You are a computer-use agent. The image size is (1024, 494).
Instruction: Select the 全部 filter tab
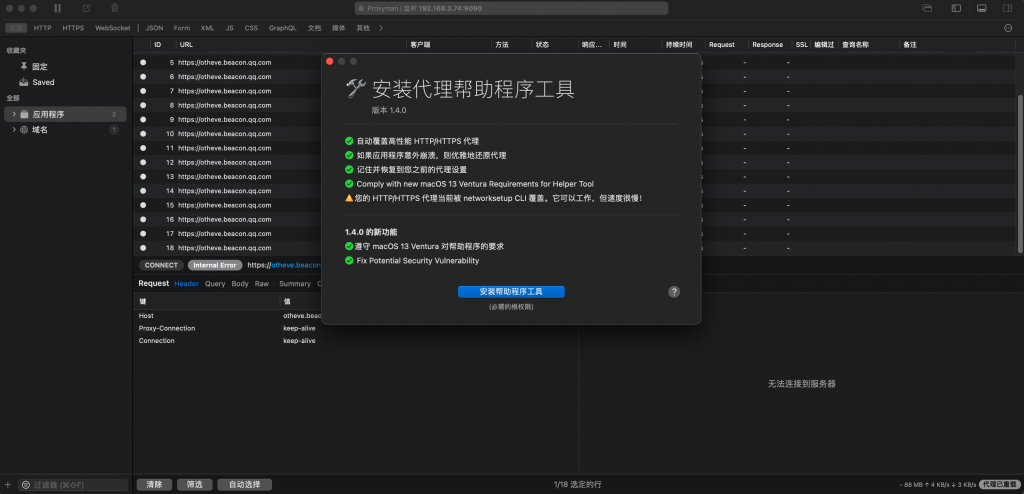[x=17, y=28]
